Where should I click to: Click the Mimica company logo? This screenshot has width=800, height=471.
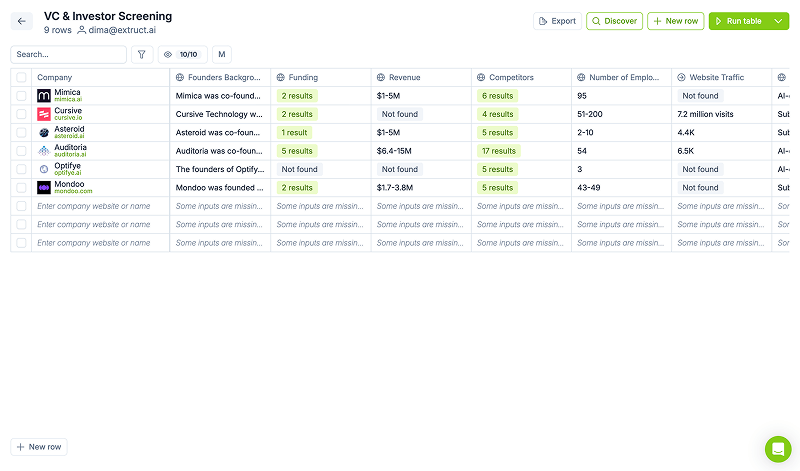(44, 95)
